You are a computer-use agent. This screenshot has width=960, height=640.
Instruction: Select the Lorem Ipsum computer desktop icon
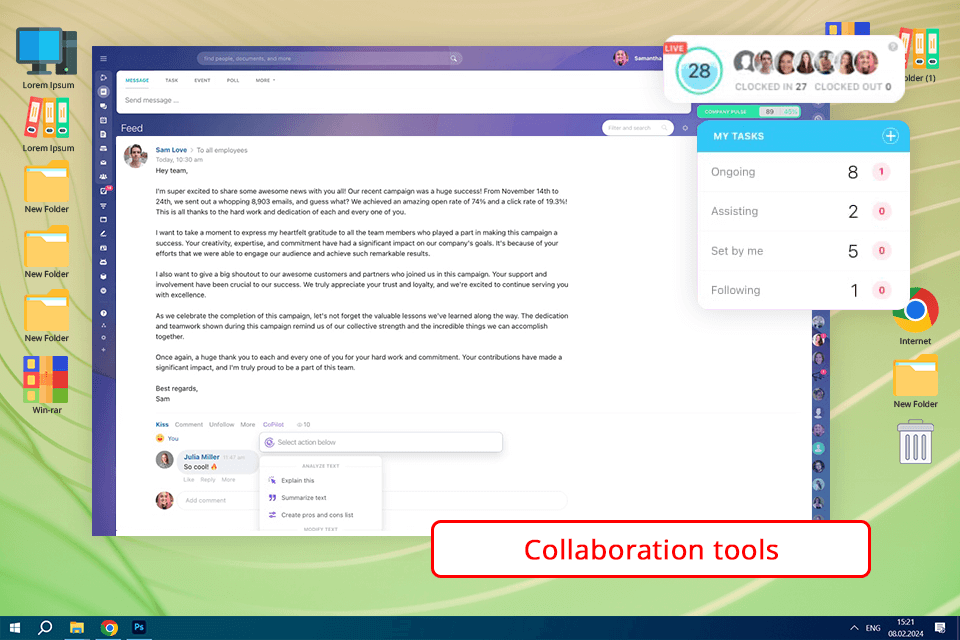pos(48,59)
